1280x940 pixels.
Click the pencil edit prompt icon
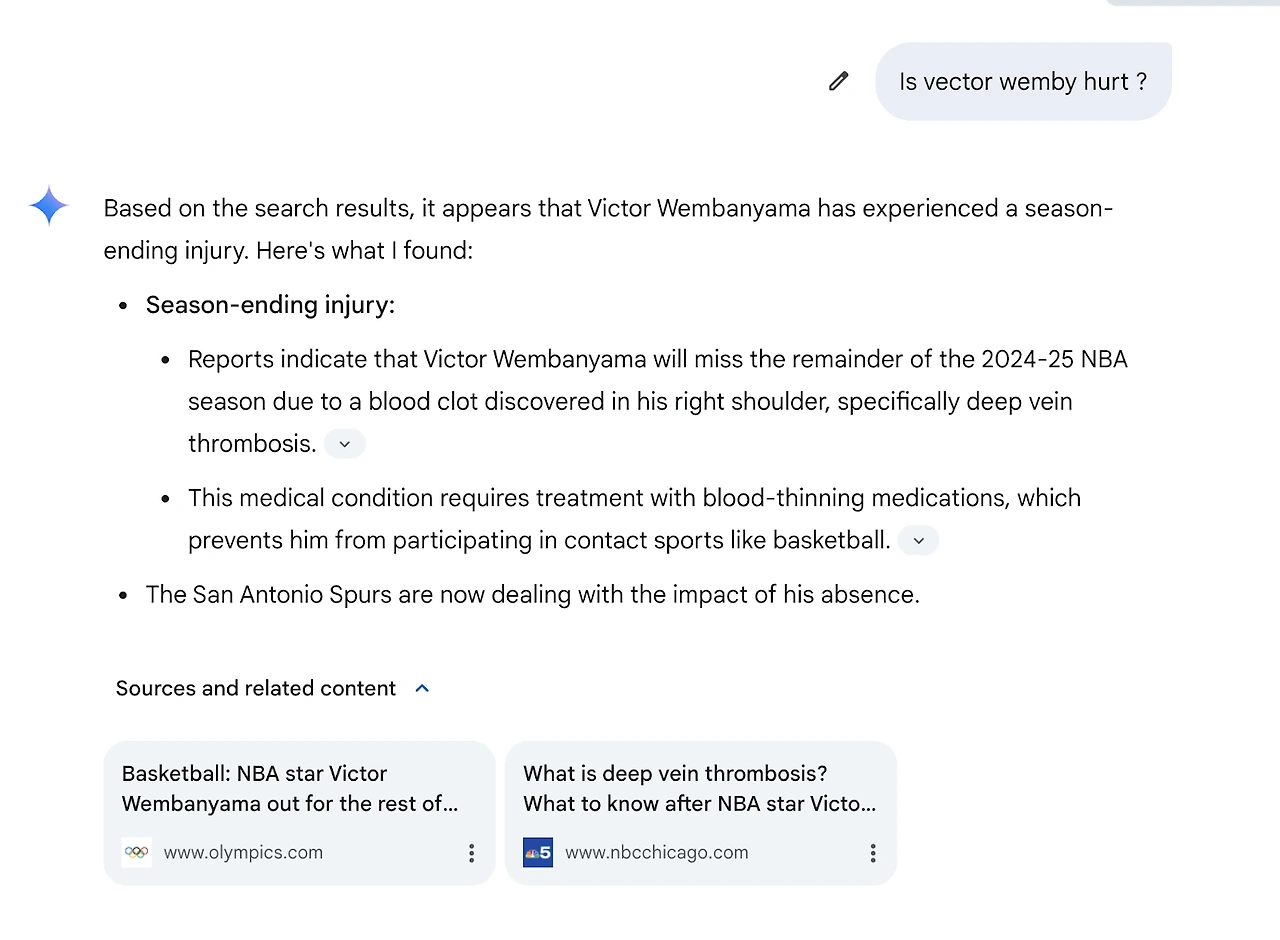(x=838, y=81)
